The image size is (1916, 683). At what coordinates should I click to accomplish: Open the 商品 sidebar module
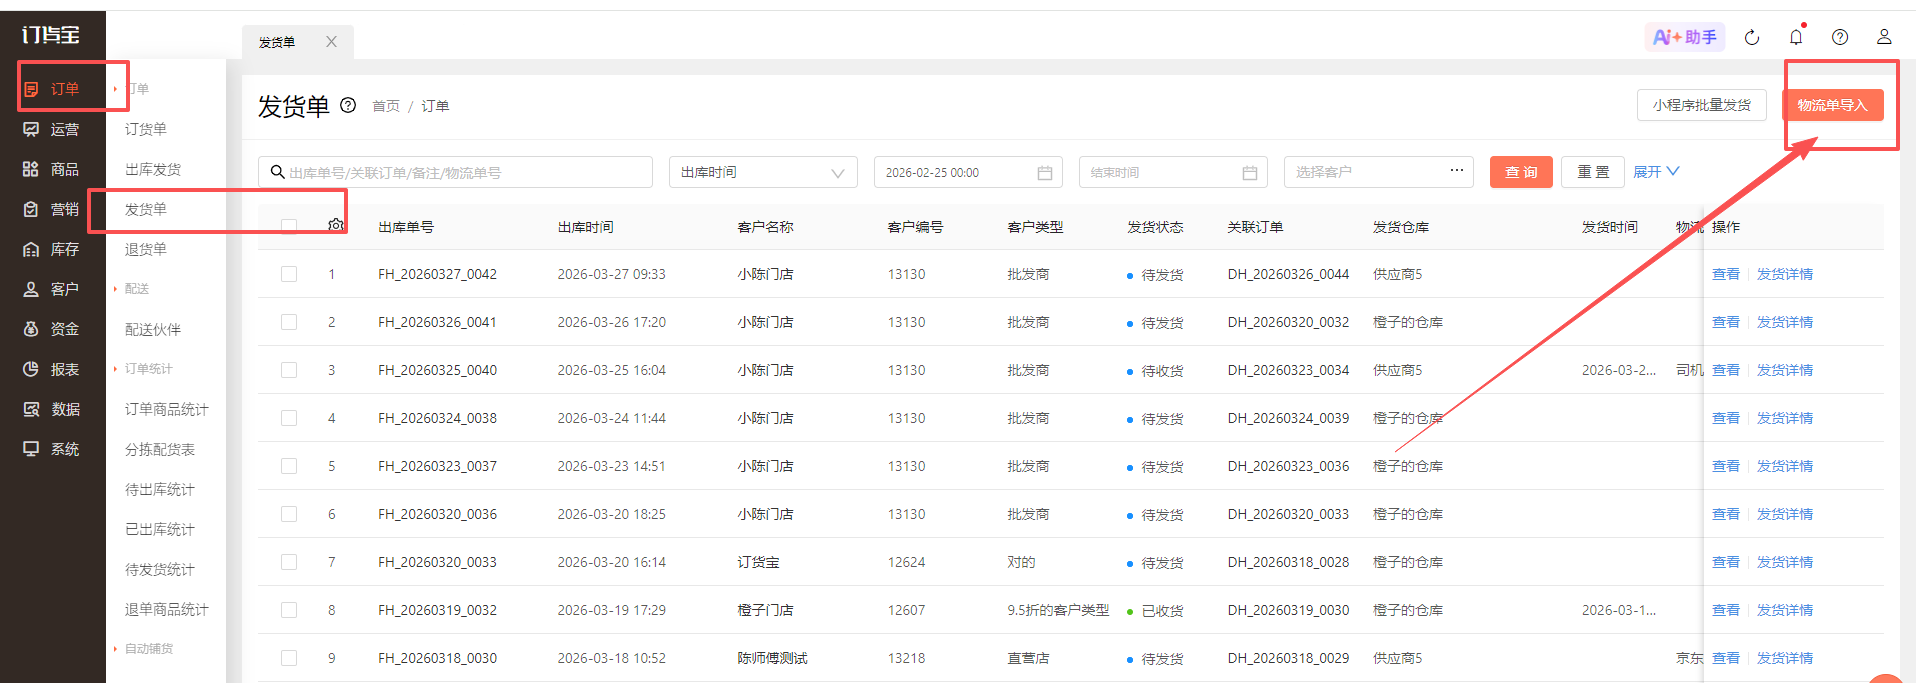pyautogui.click(x=52, y=169)
